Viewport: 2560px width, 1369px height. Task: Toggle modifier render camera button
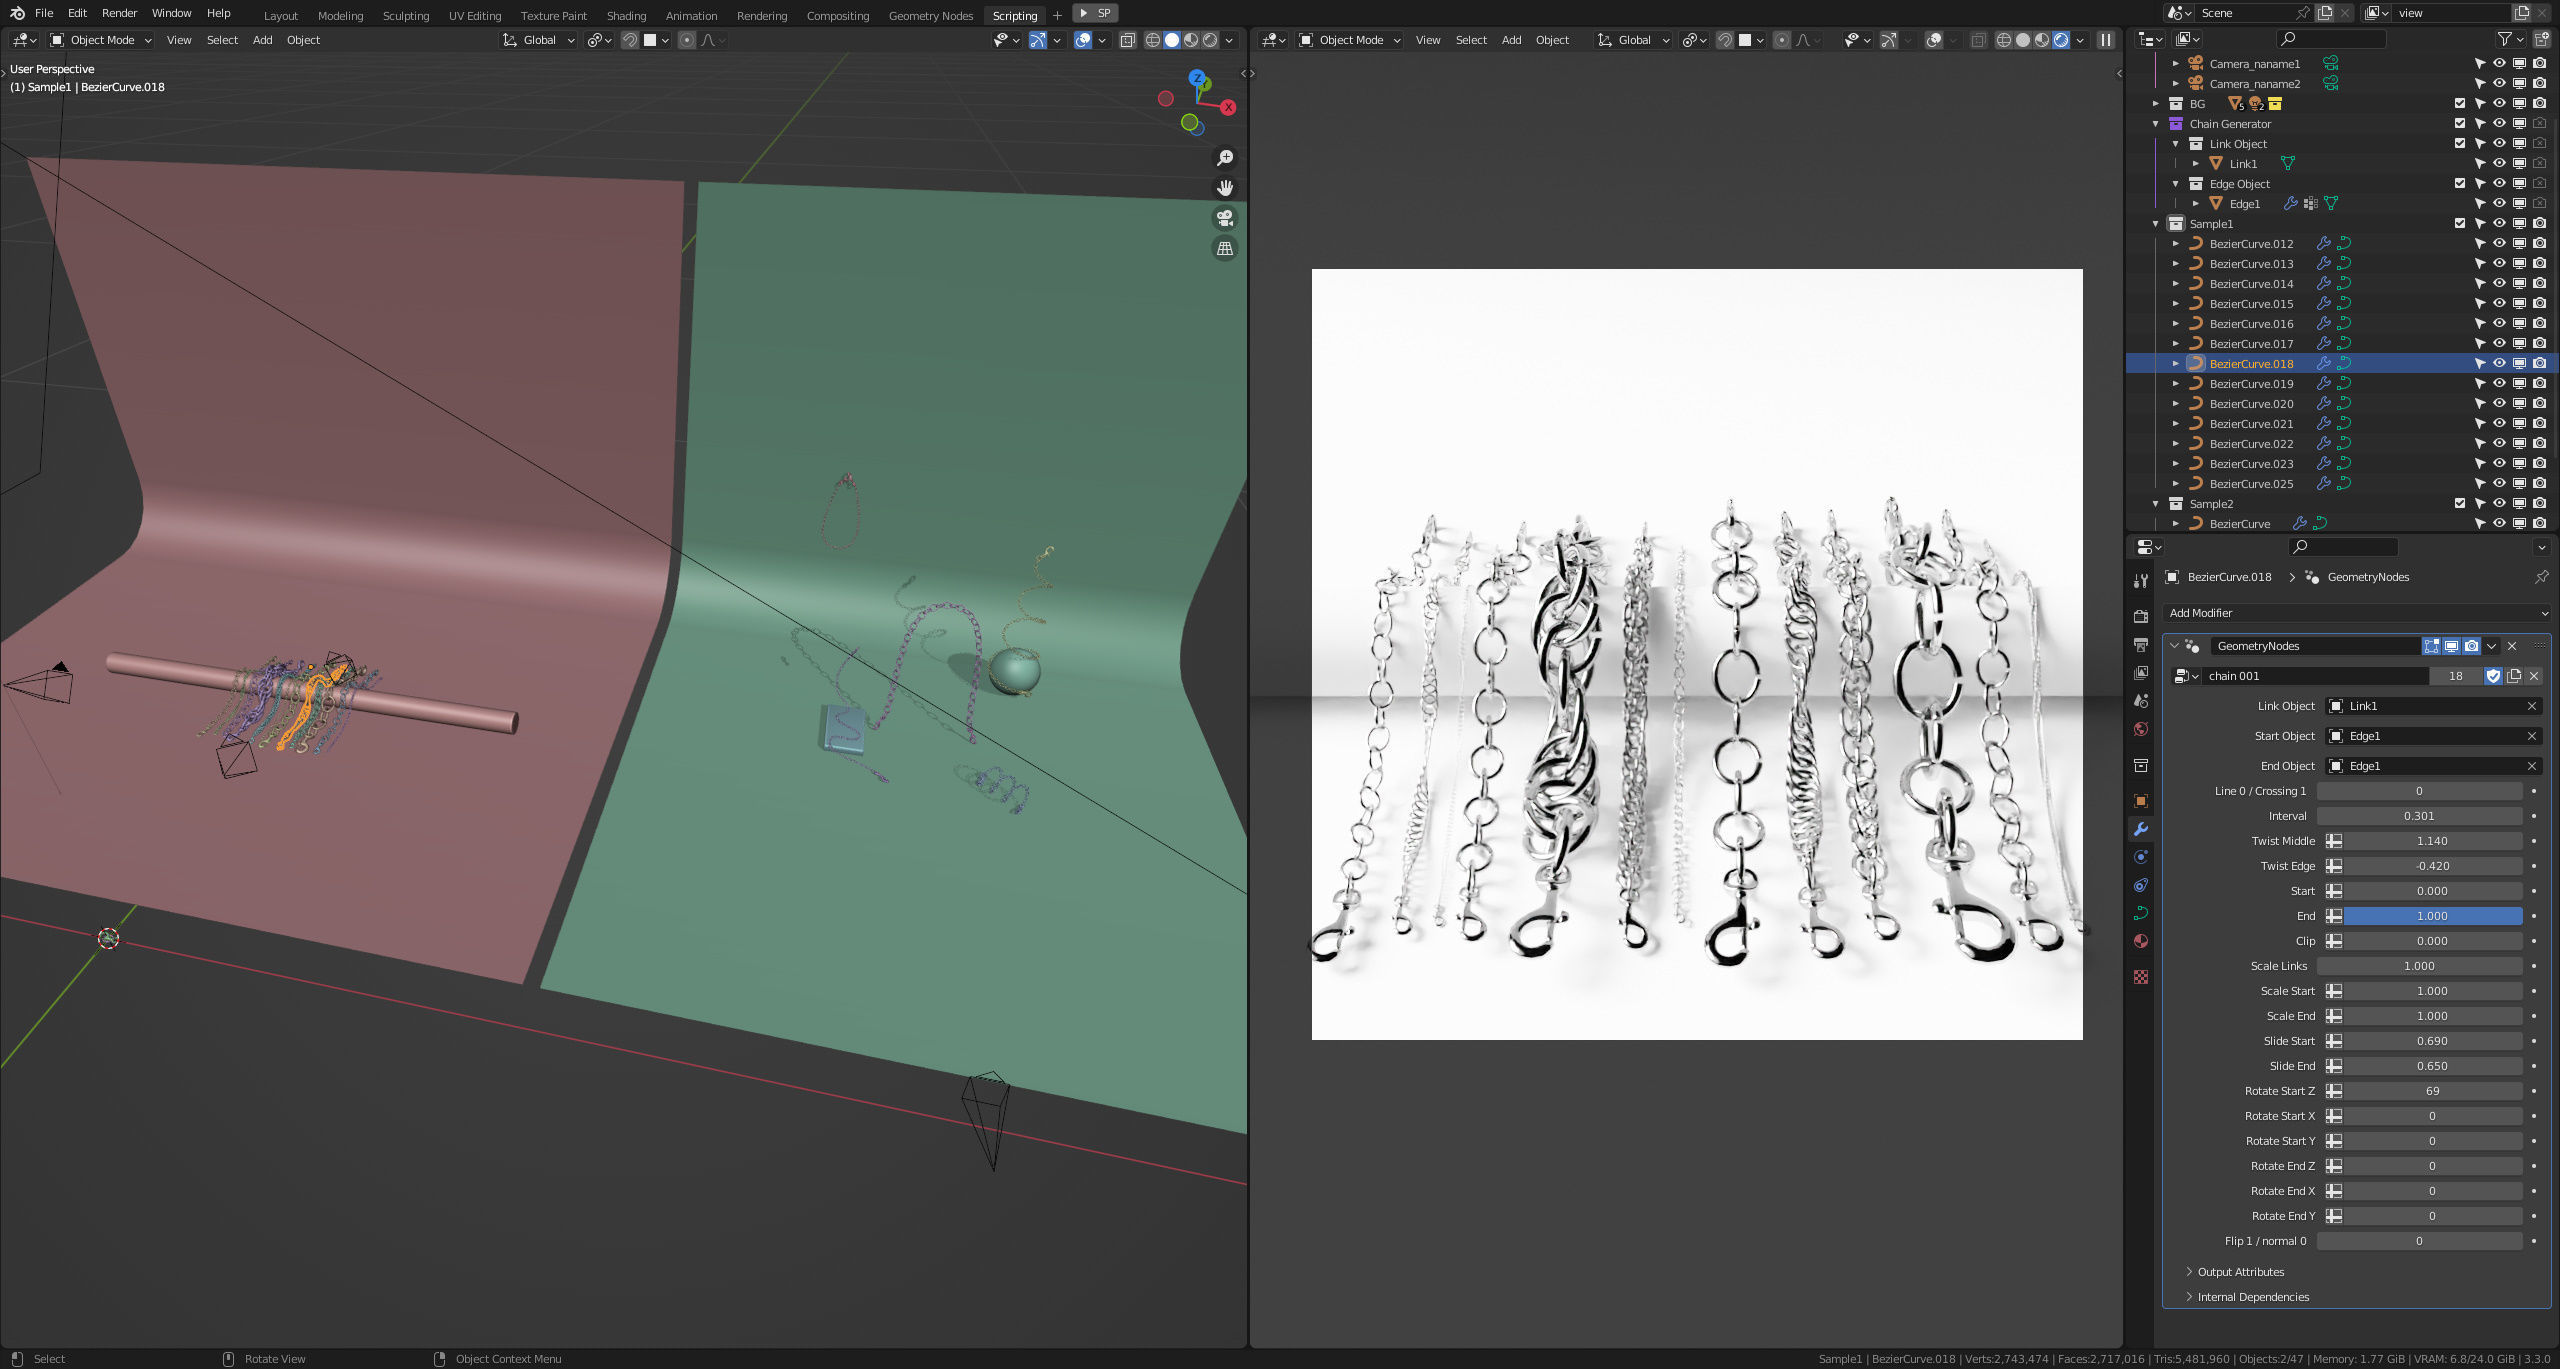[x=2471, y=646]
